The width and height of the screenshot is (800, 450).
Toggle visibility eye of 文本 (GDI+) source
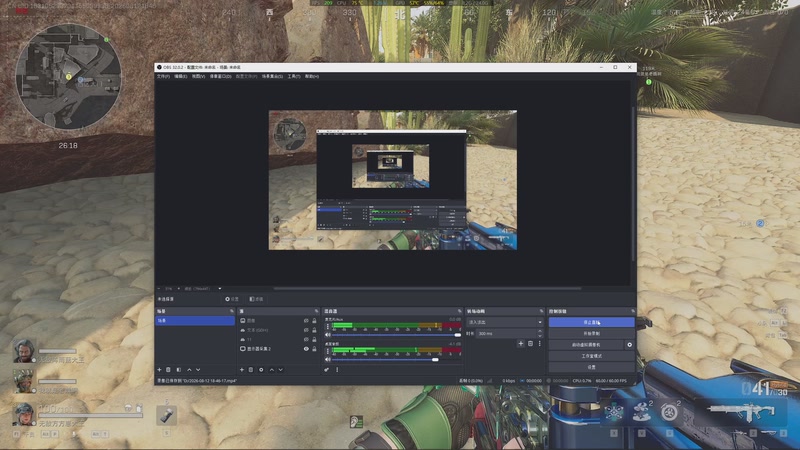306,330
